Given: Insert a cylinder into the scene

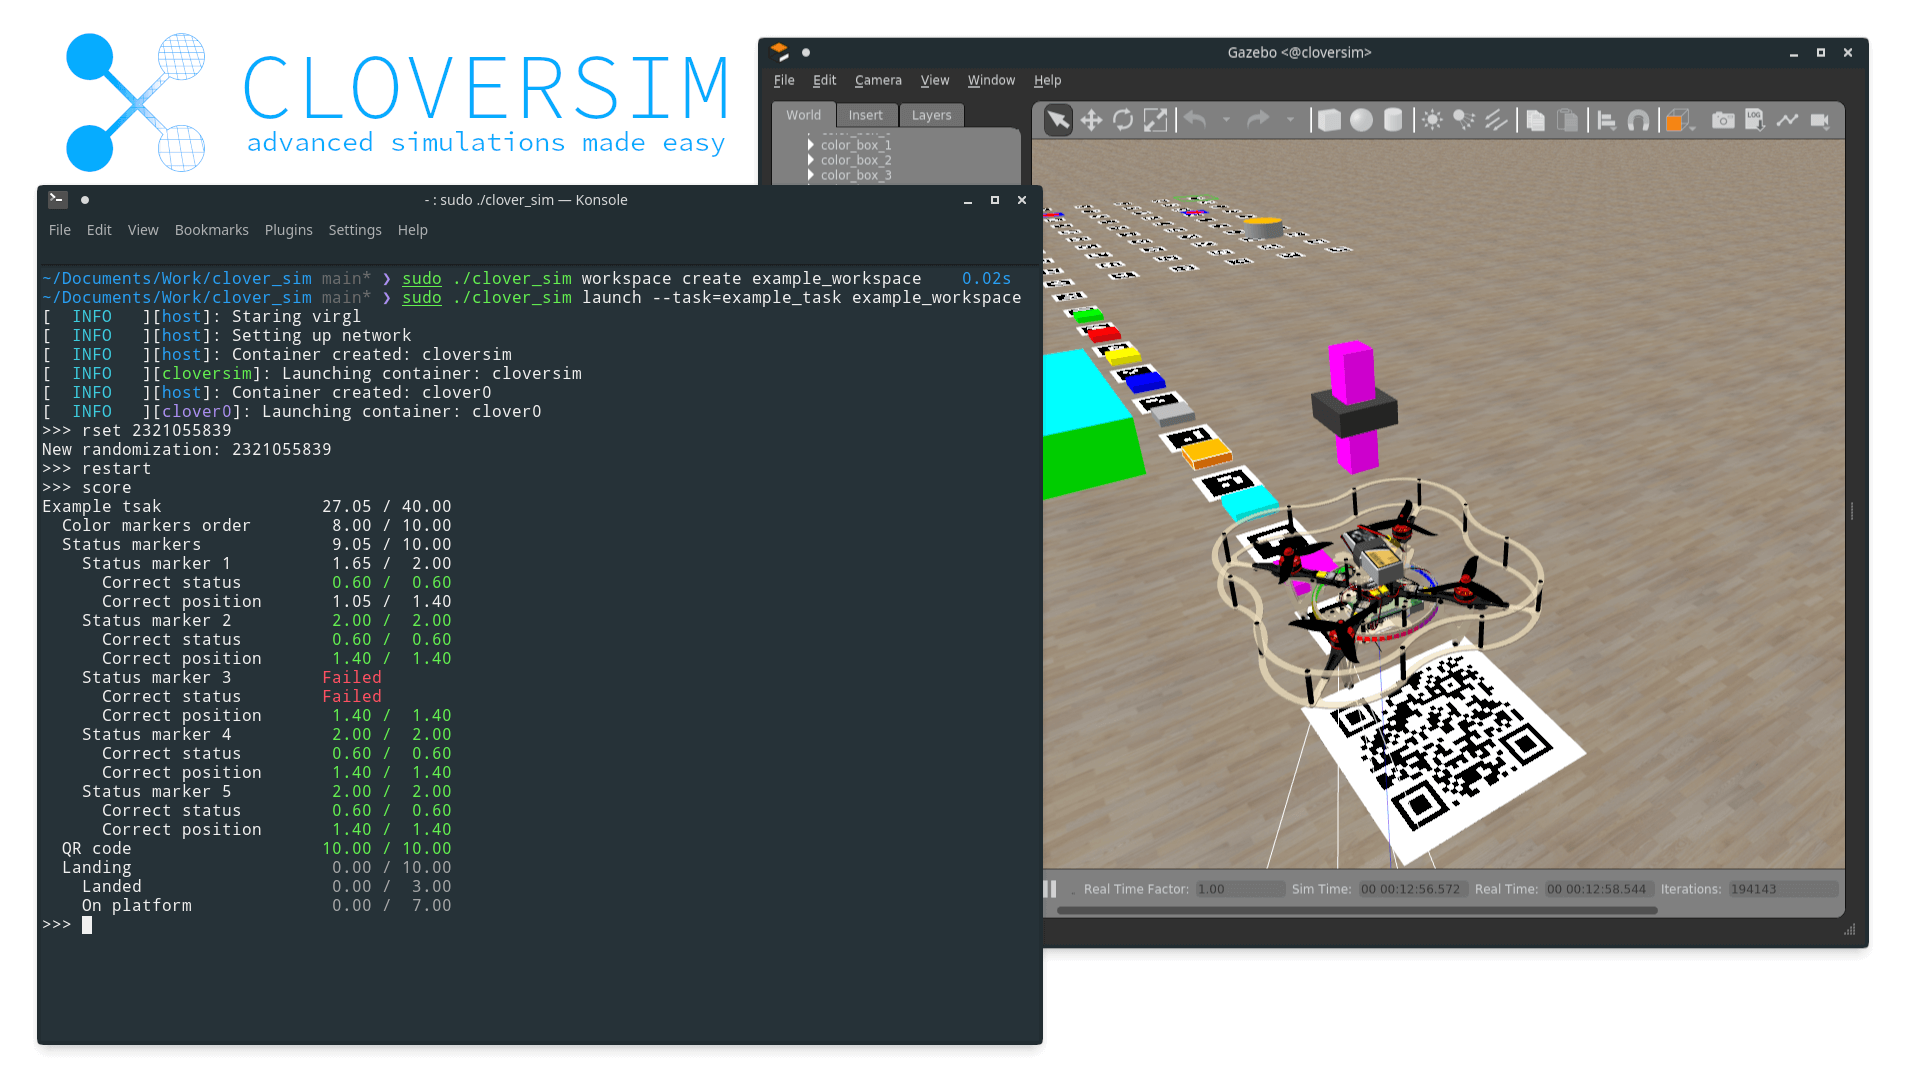Looking at the screenshot, I should click(x=1393, y=120).
